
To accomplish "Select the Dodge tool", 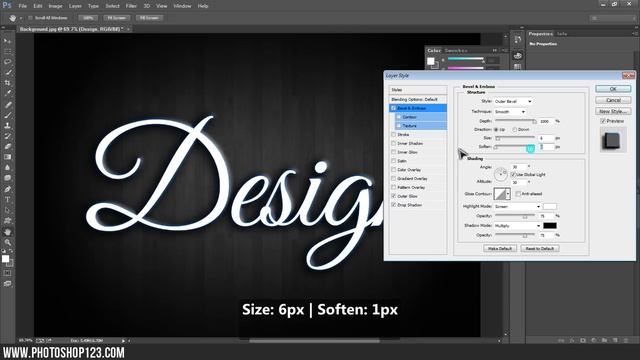I will [x=7, y=178].
